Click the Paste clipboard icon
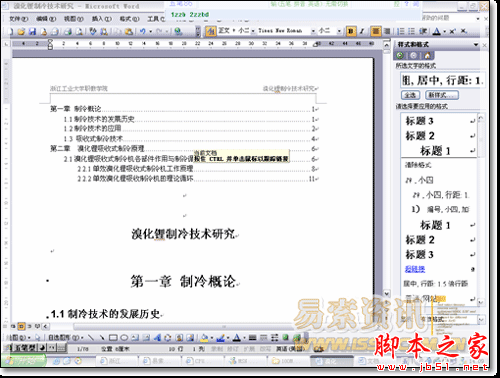 pos(129,32)
